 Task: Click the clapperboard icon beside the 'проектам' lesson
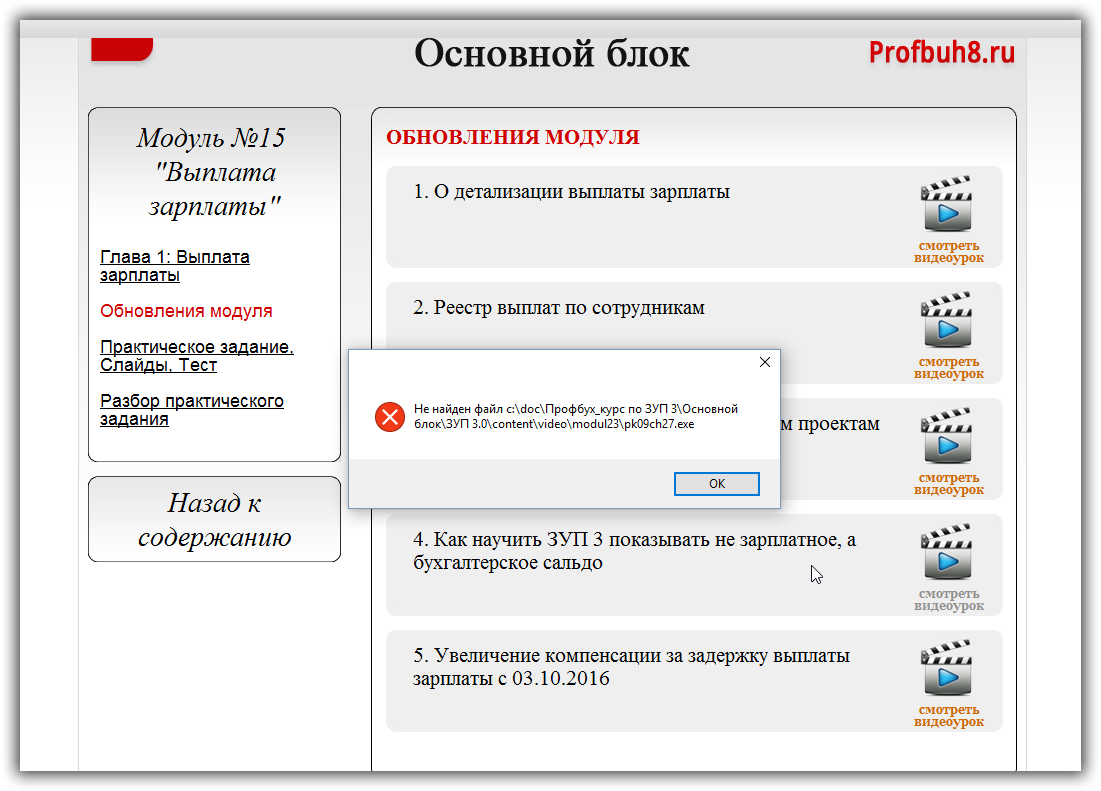tap(946, 437)
